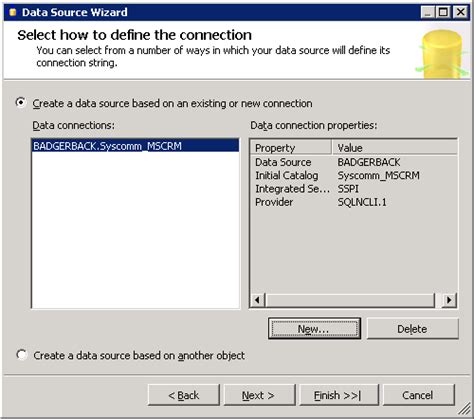Click the wizard title bar icon
The image size is (474, 419).
click(x=13, y=12)
